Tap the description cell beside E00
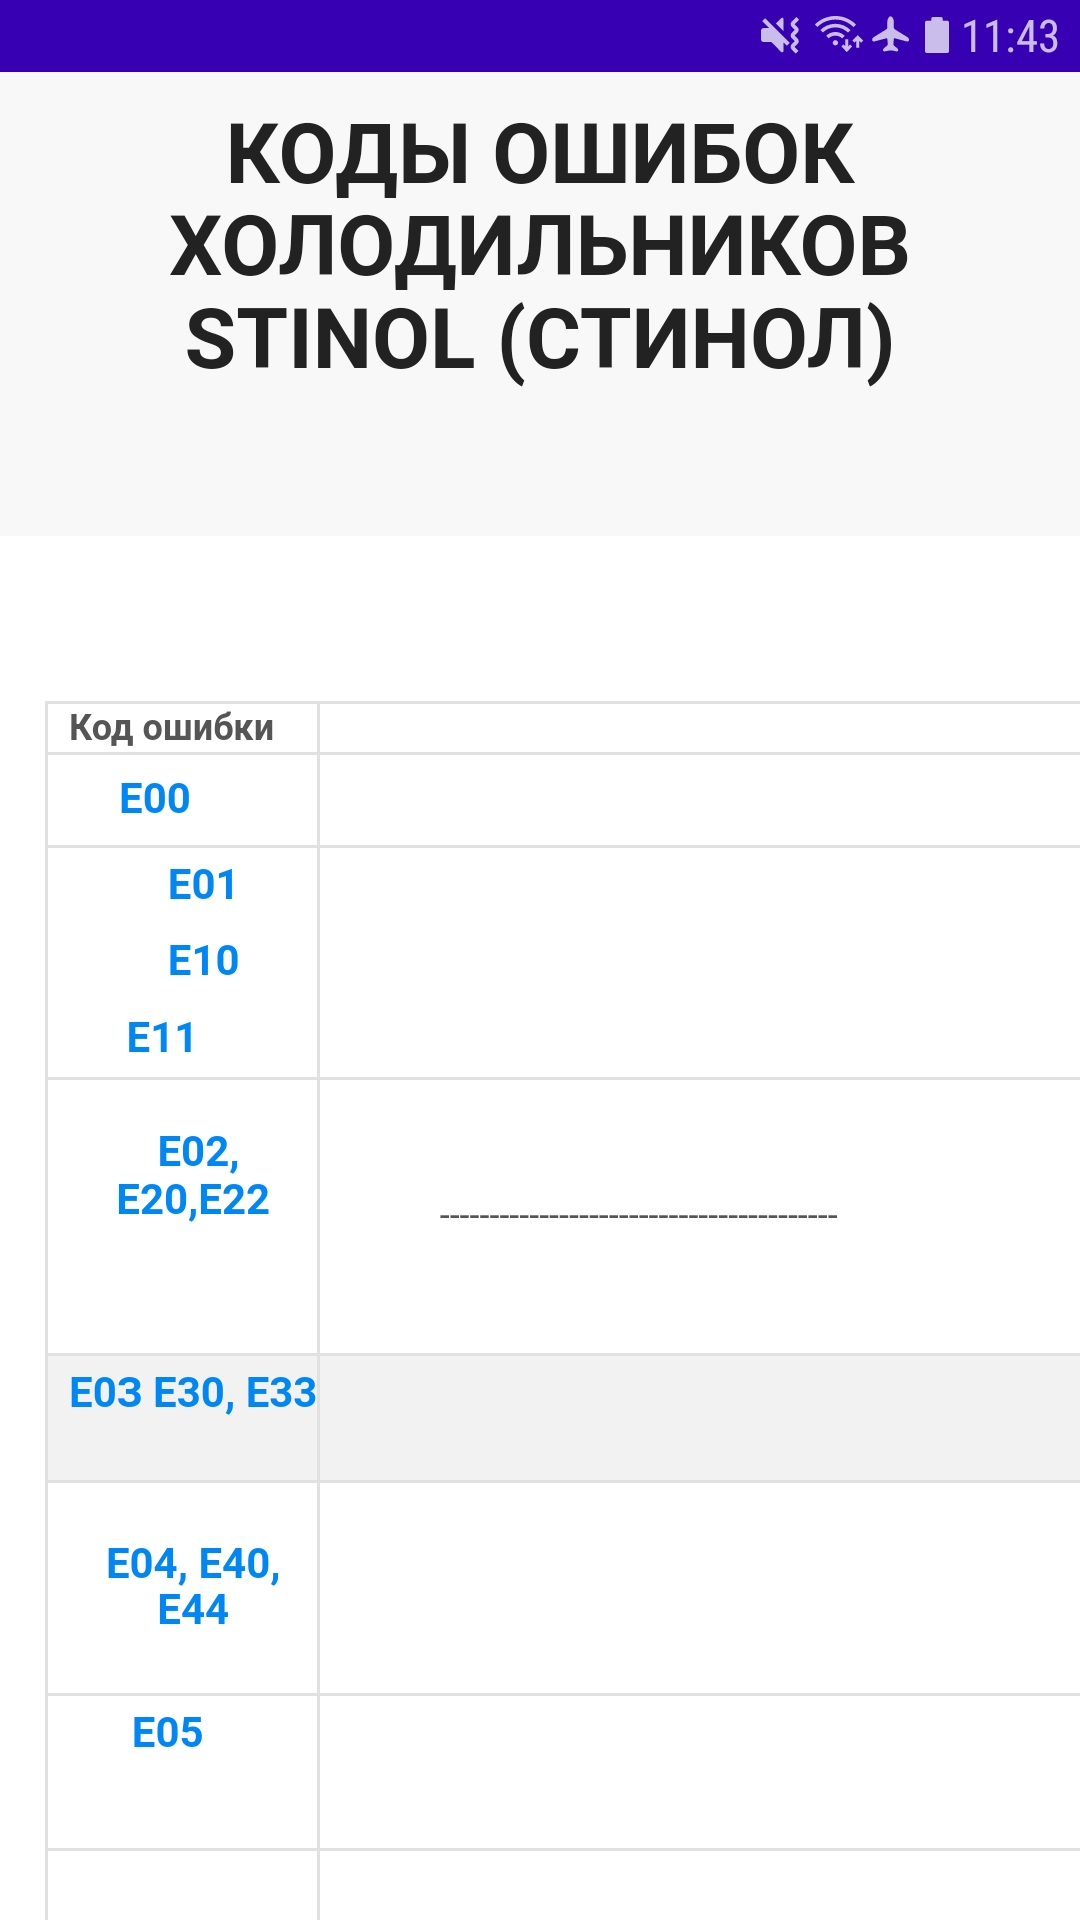The height and width of the screenshot is (1920, 1080). [x=699, y=800]
